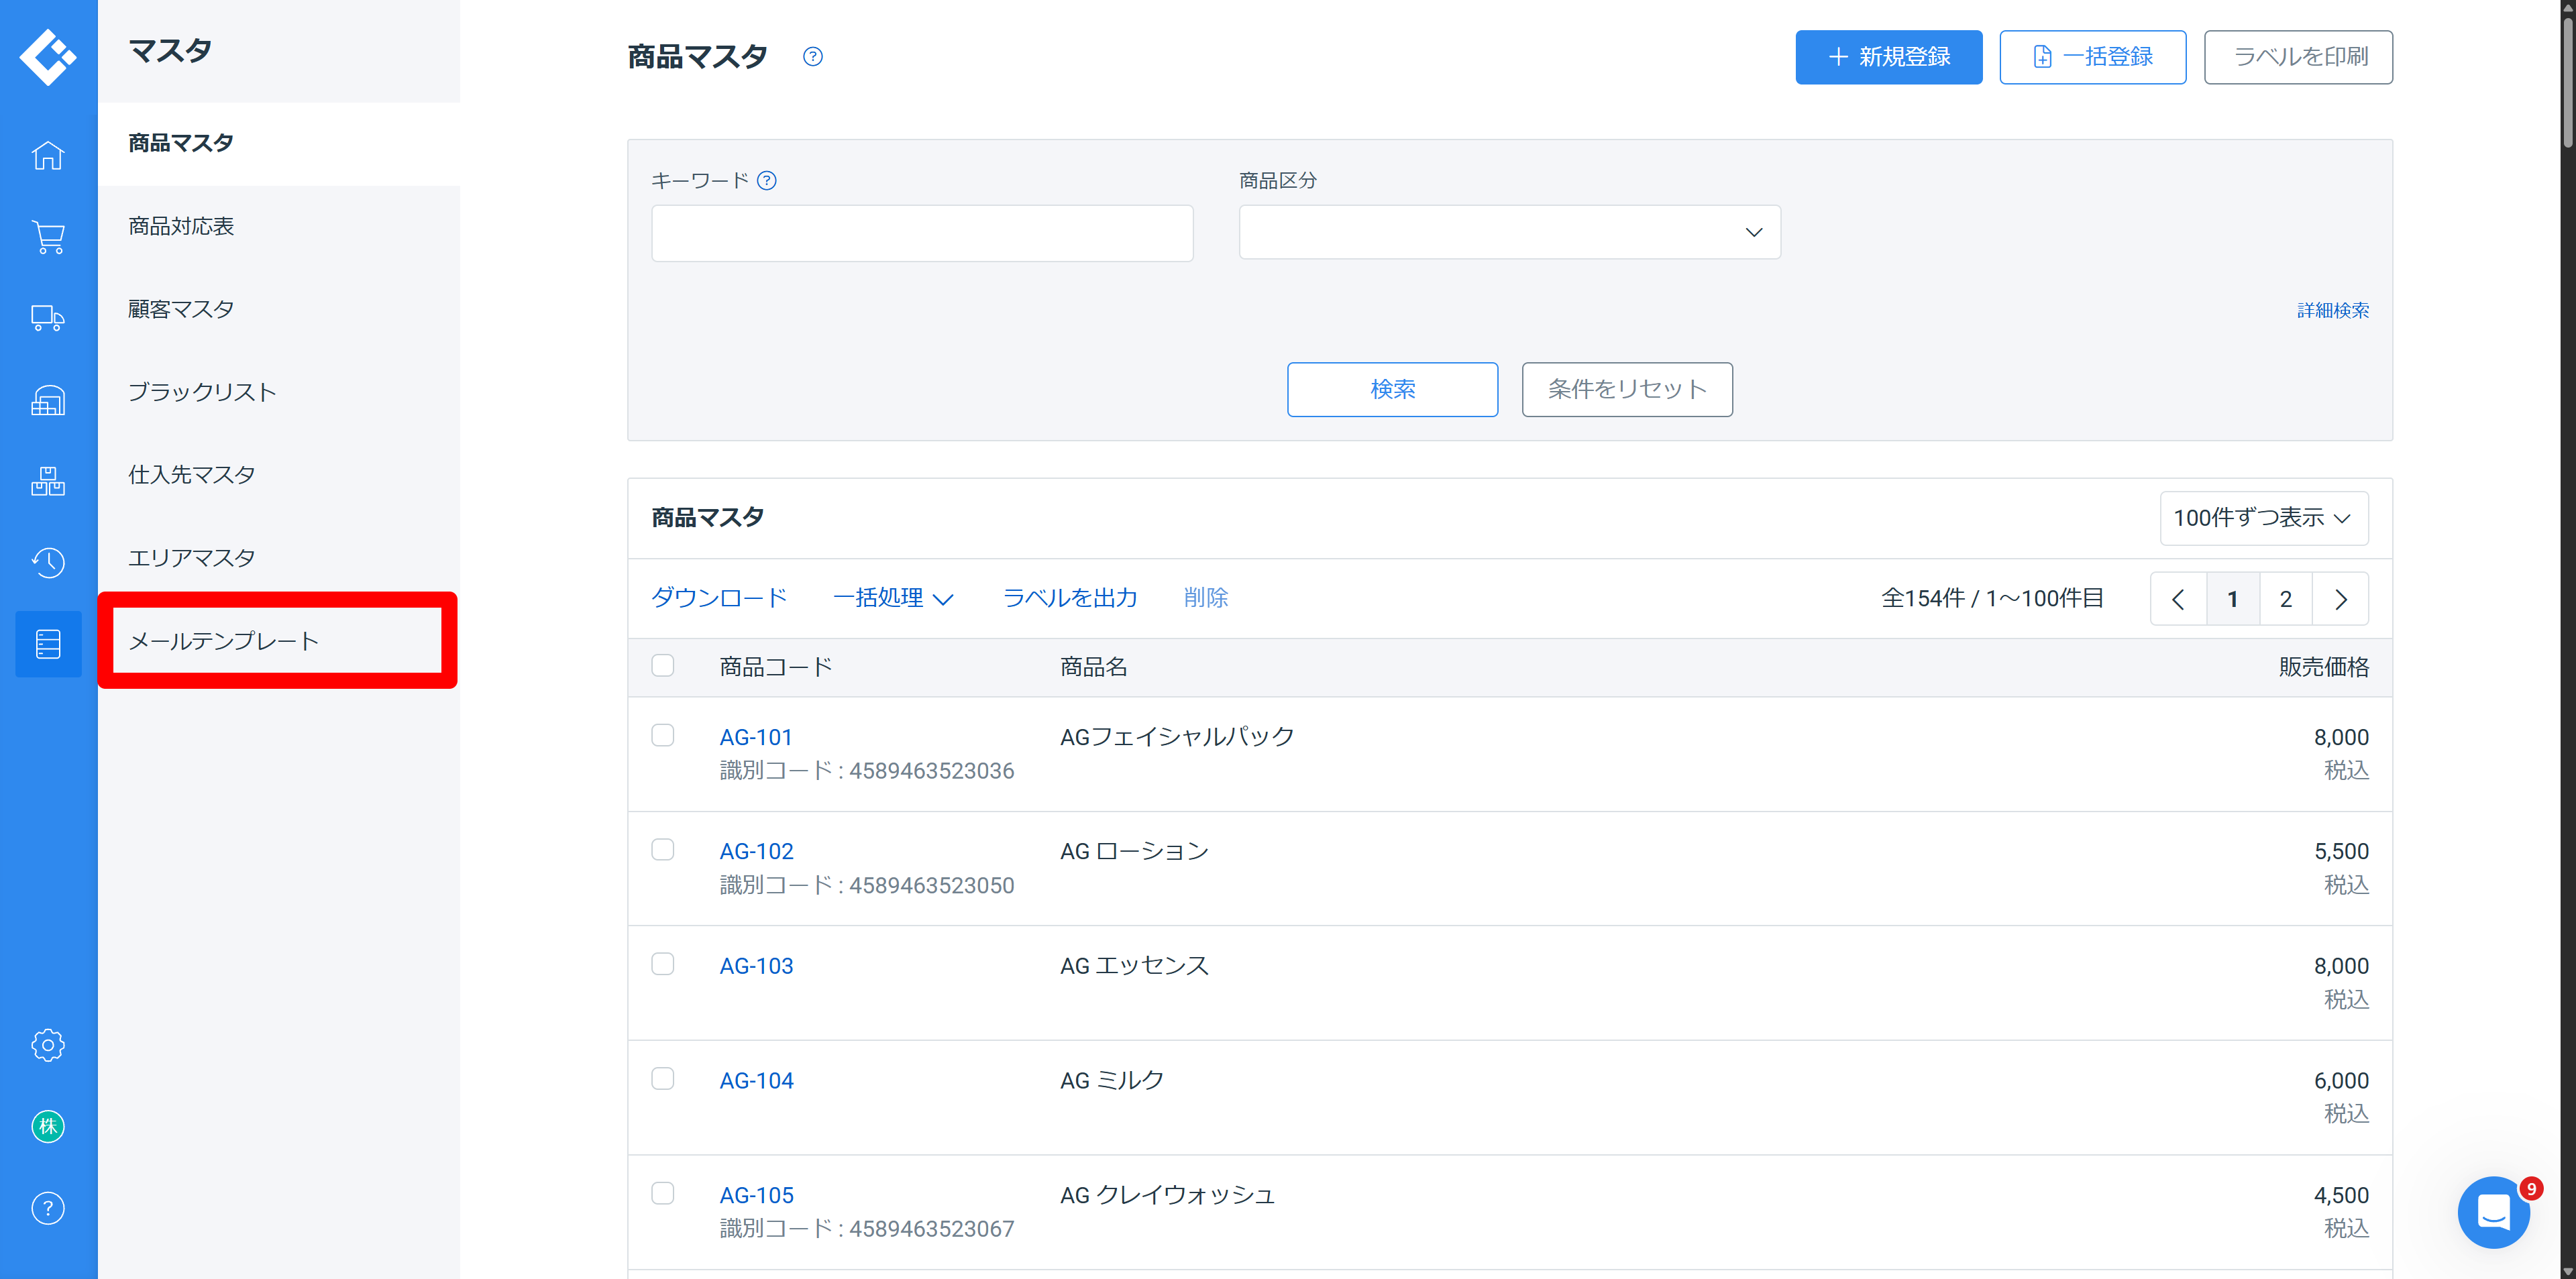
Task: Click the ラベルを印刷 button
Action: [x=2298, y=57]
